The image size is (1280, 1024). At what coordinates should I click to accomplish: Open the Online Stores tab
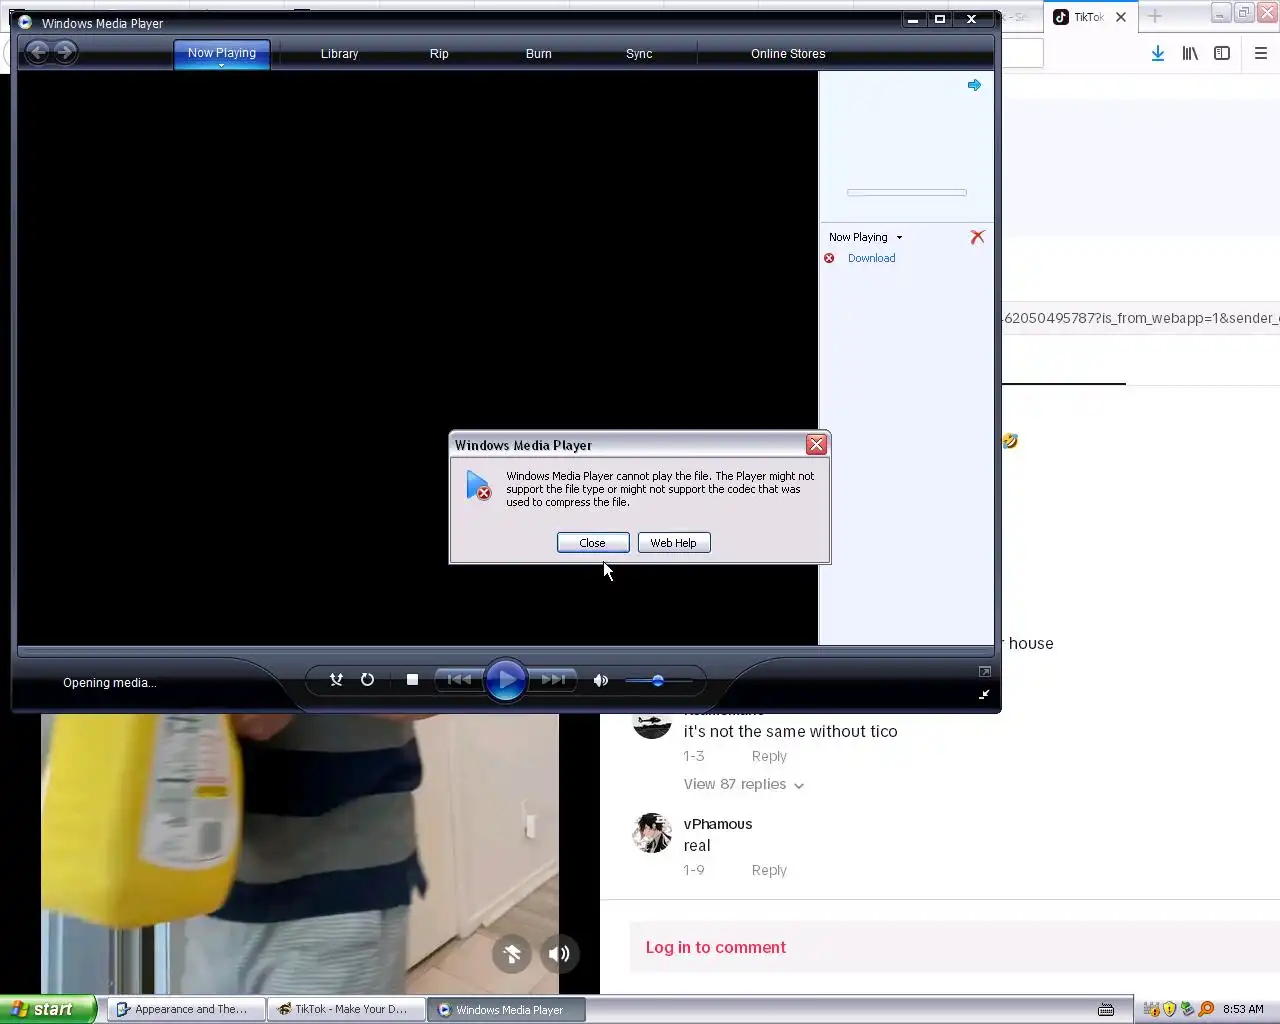click(788, 54)
